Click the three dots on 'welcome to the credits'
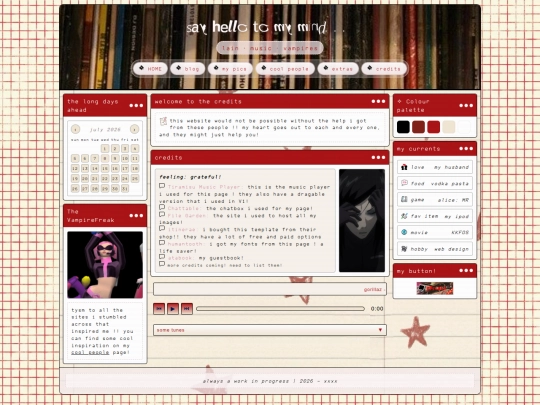The width and height of the screenshot is (540, 405). 378,101
